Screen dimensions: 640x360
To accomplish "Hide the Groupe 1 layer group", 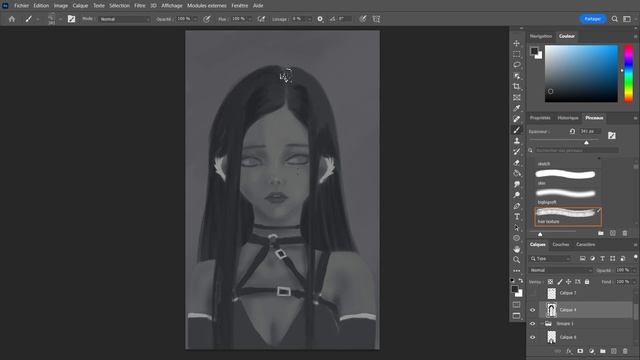I will coord(533,324).
